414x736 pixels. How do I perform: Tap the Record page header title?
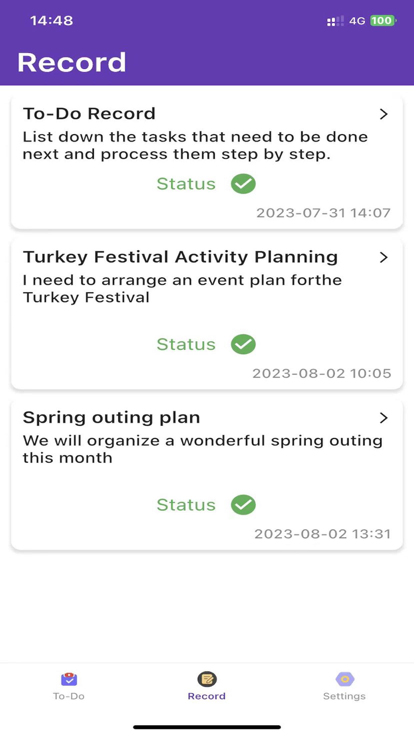pyautogui.click(x=72, y=62)
